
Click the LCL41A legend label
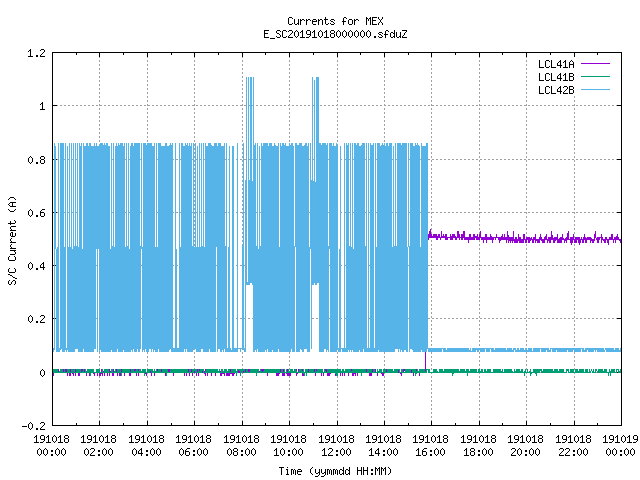point(556,64)
